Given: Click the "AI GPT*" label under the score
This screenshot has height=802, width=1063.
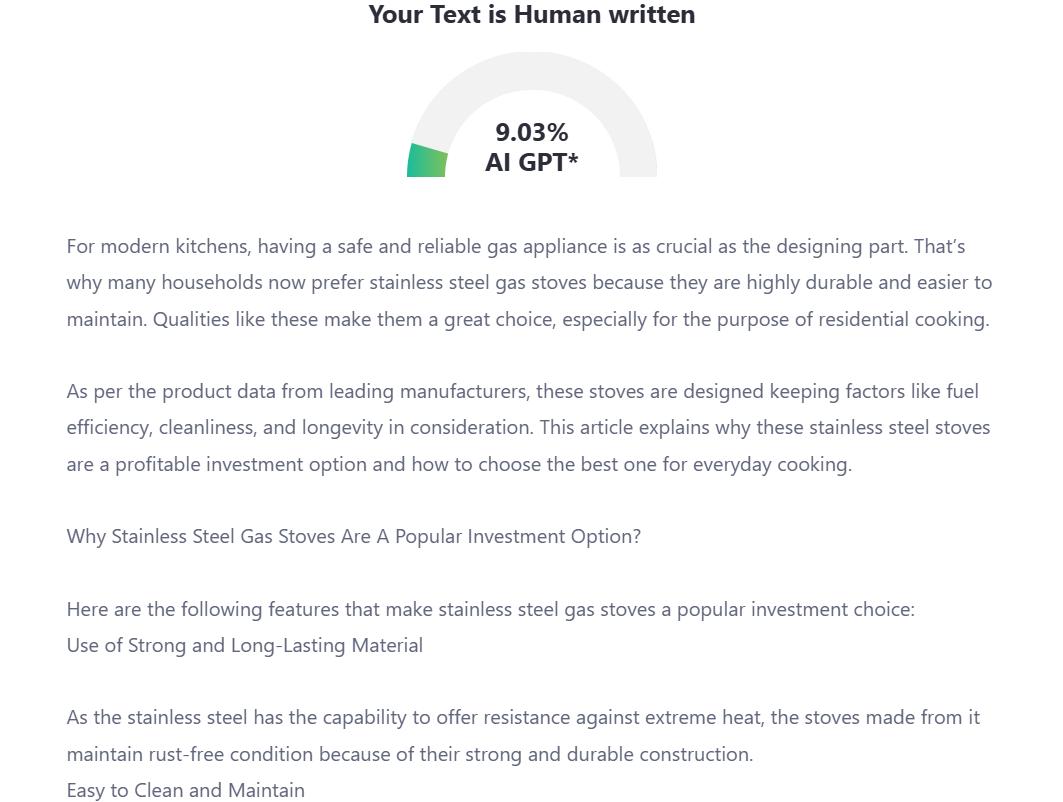Looking at the screenshot, I should (x=531, y=162).
